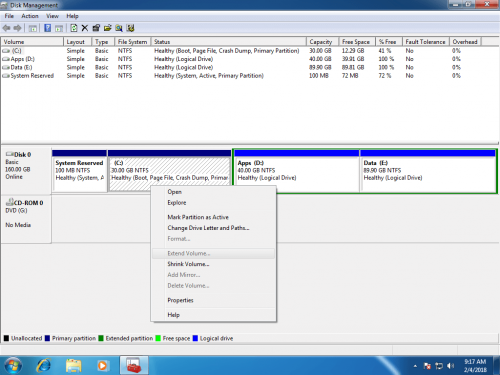Click the Show/Hide Console Tree icon
This screenshot has width=500, height=375.
[x=33, y=28]
